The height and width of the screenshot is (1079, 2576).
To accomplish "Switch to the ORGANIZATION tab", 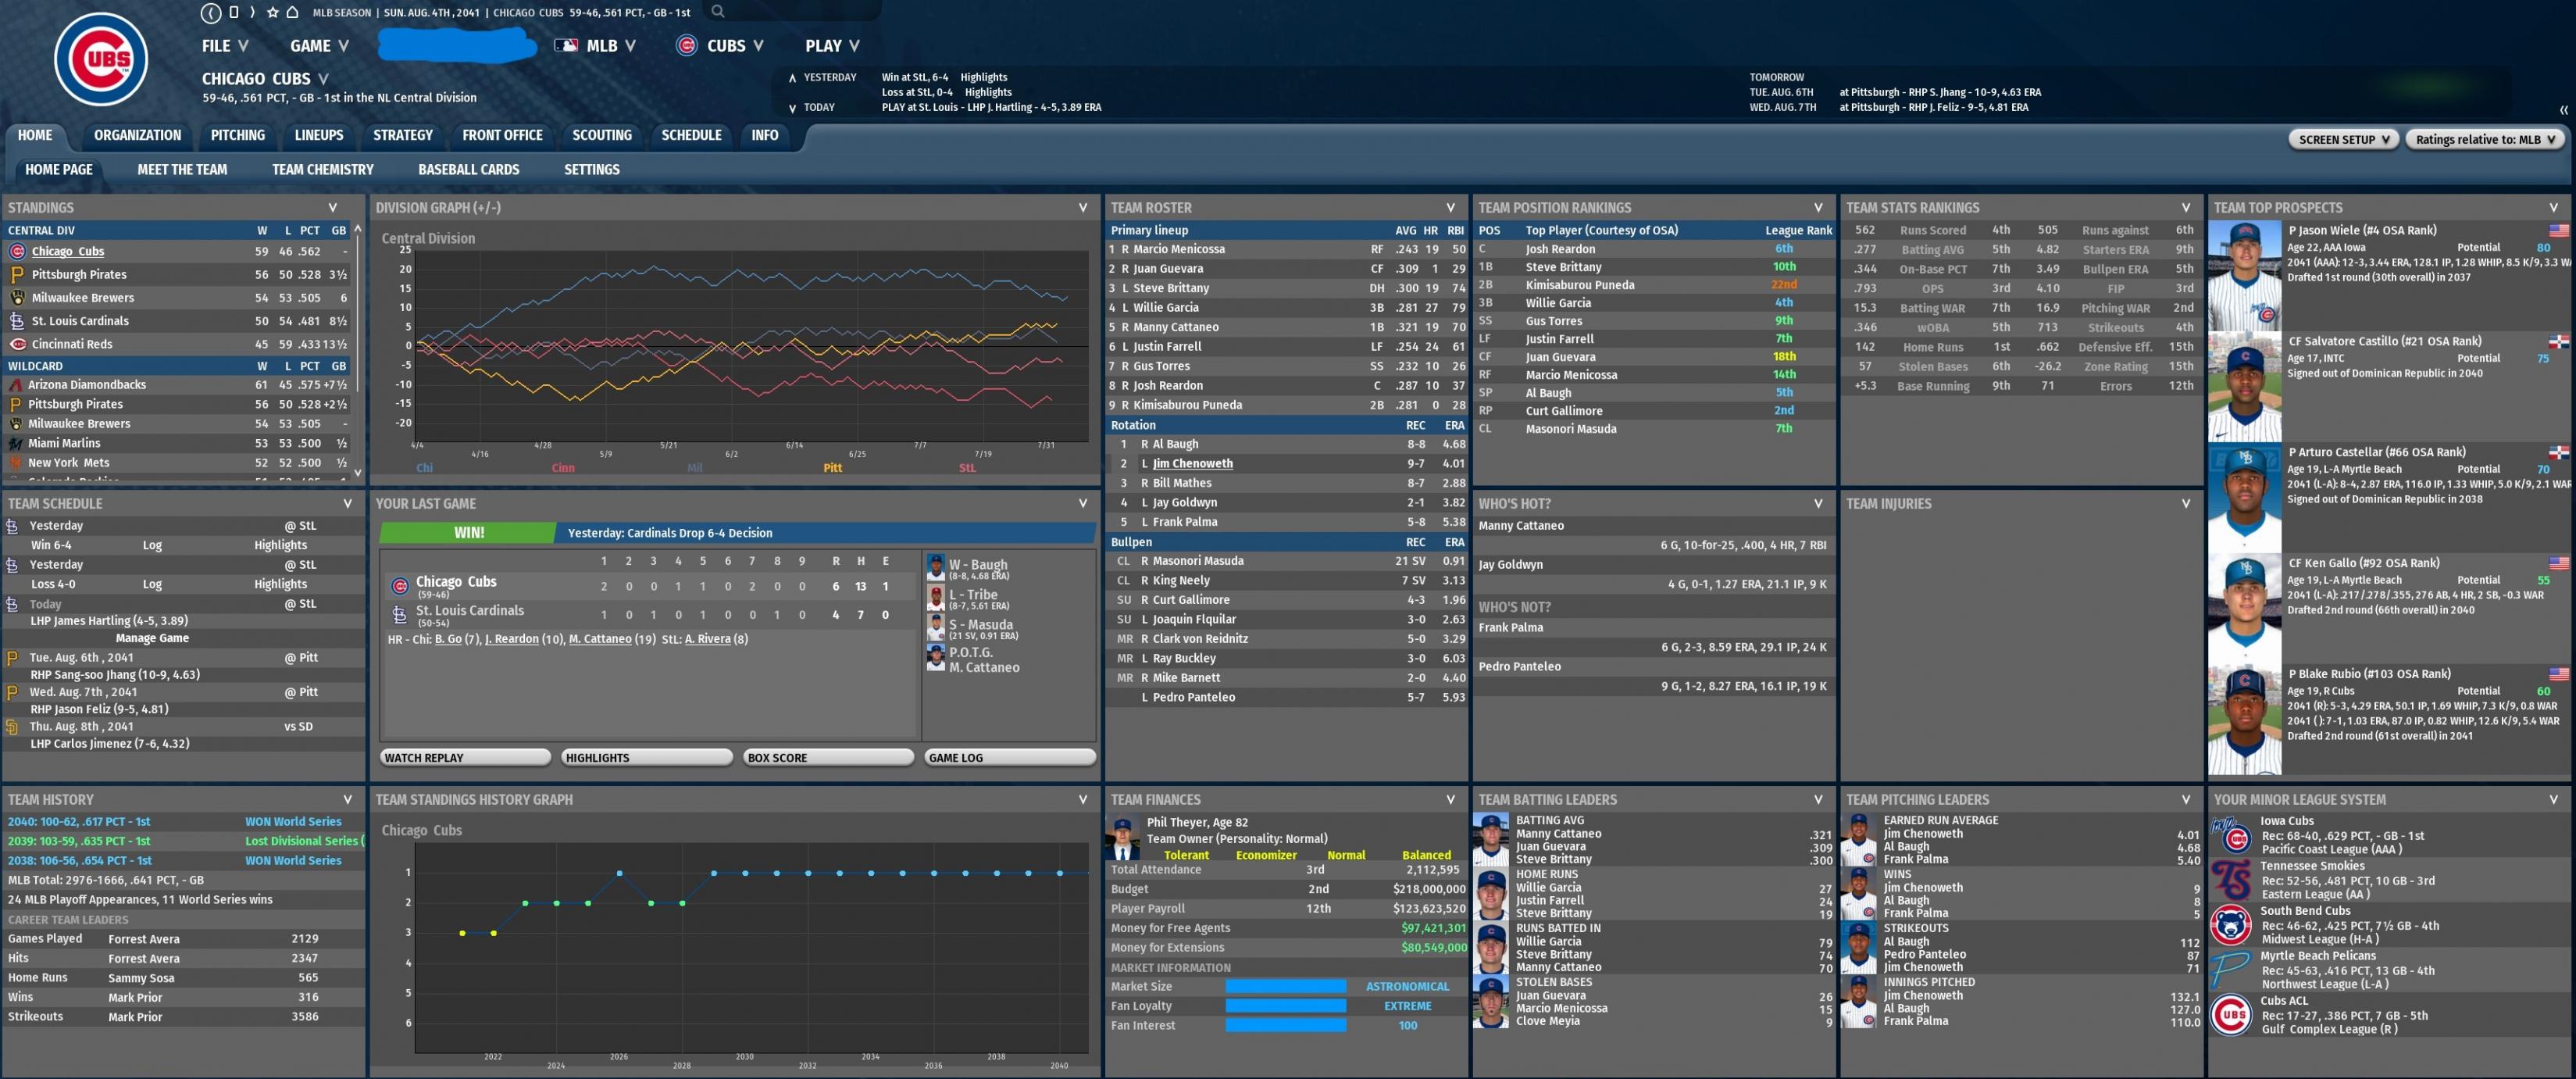I will (x=137, y=135).
